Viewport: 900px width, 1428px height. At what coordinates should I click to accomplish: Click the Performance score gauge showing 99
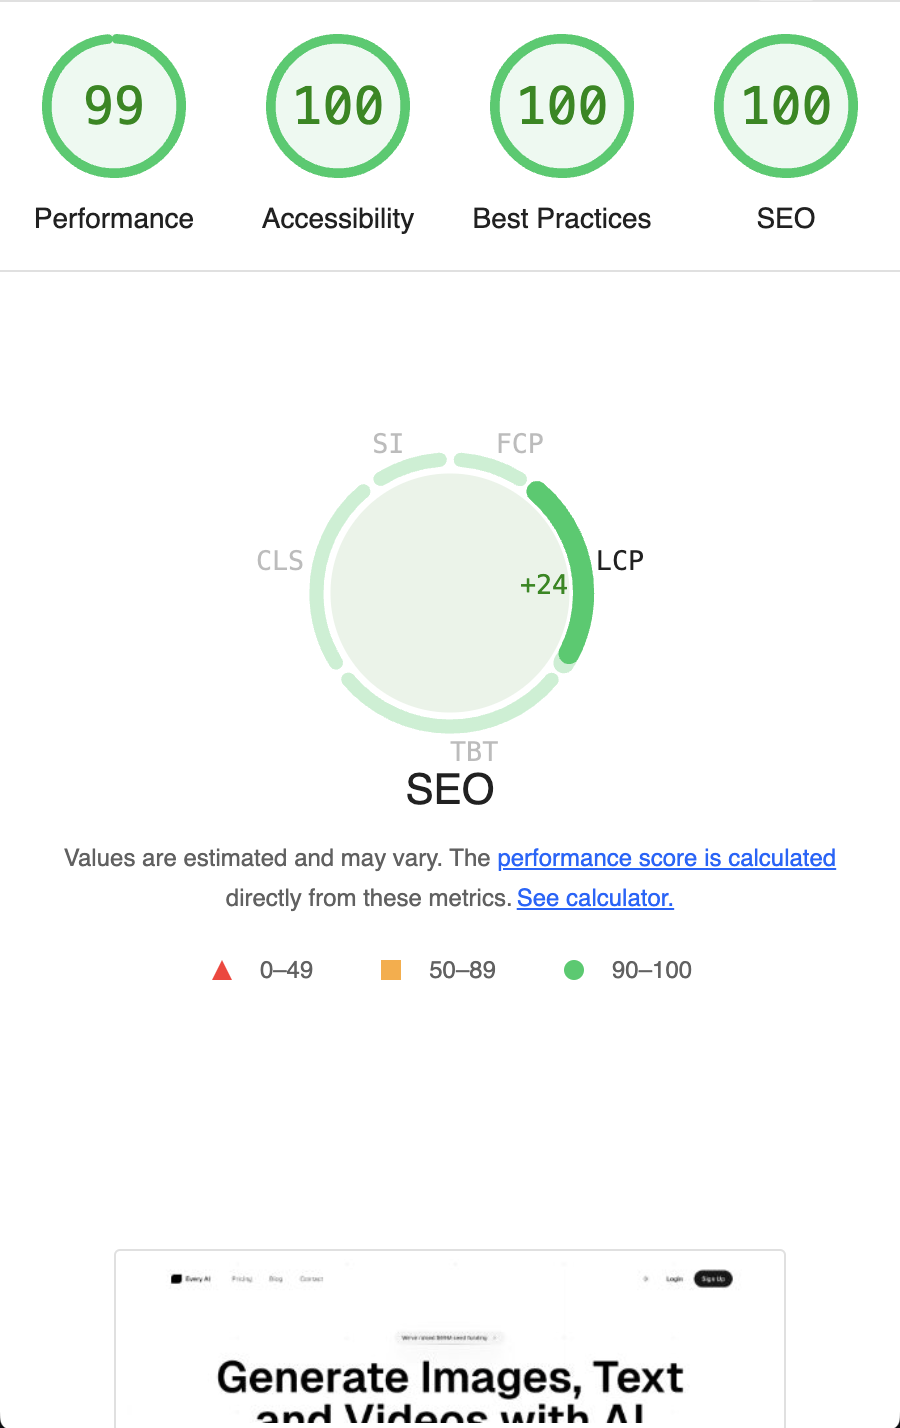pyautogui.click(x=114, y=106)
